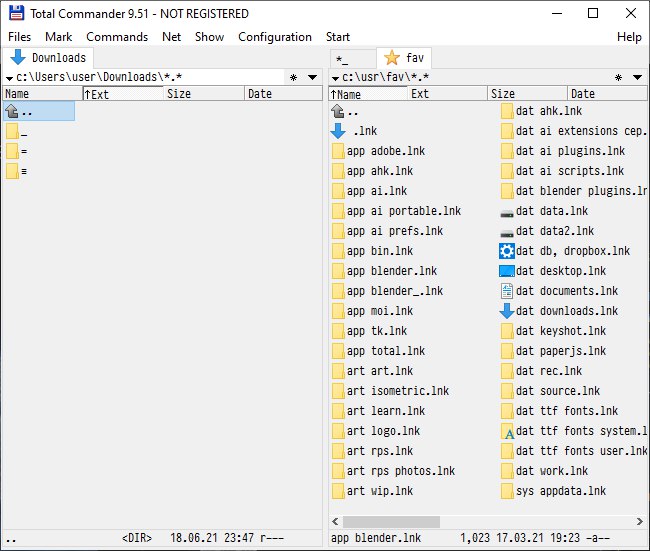The image size is (650, 551).
Task: Click drive icon of dat data2.lnk
Action: click(507, 233)
